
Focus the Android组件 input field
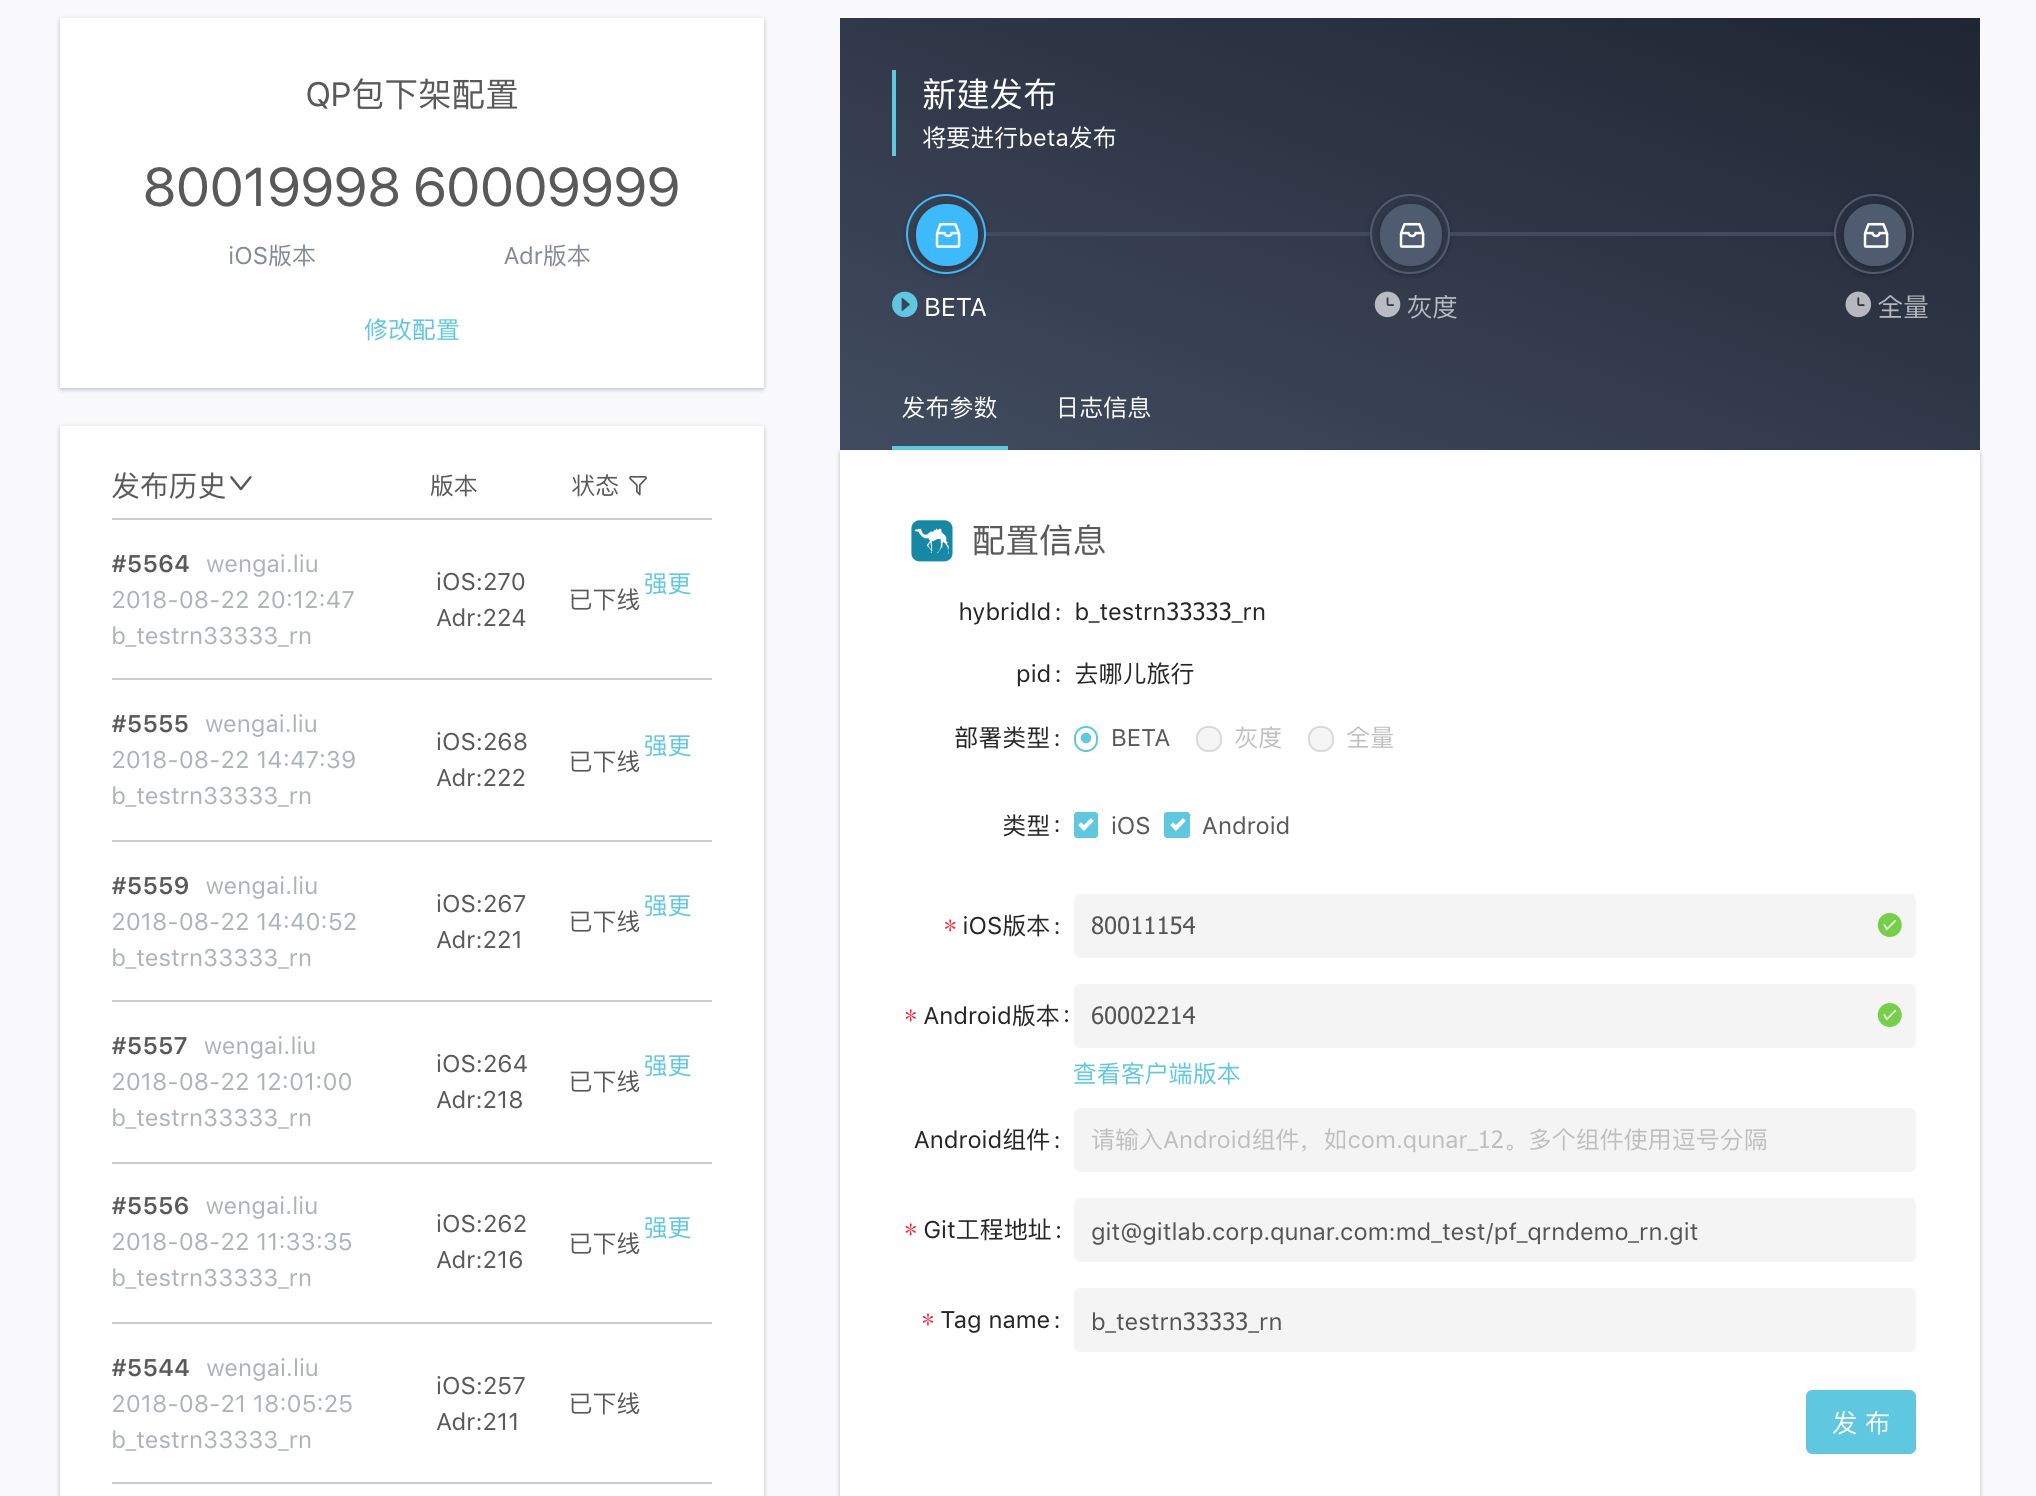click(x=1494, y=1140)
